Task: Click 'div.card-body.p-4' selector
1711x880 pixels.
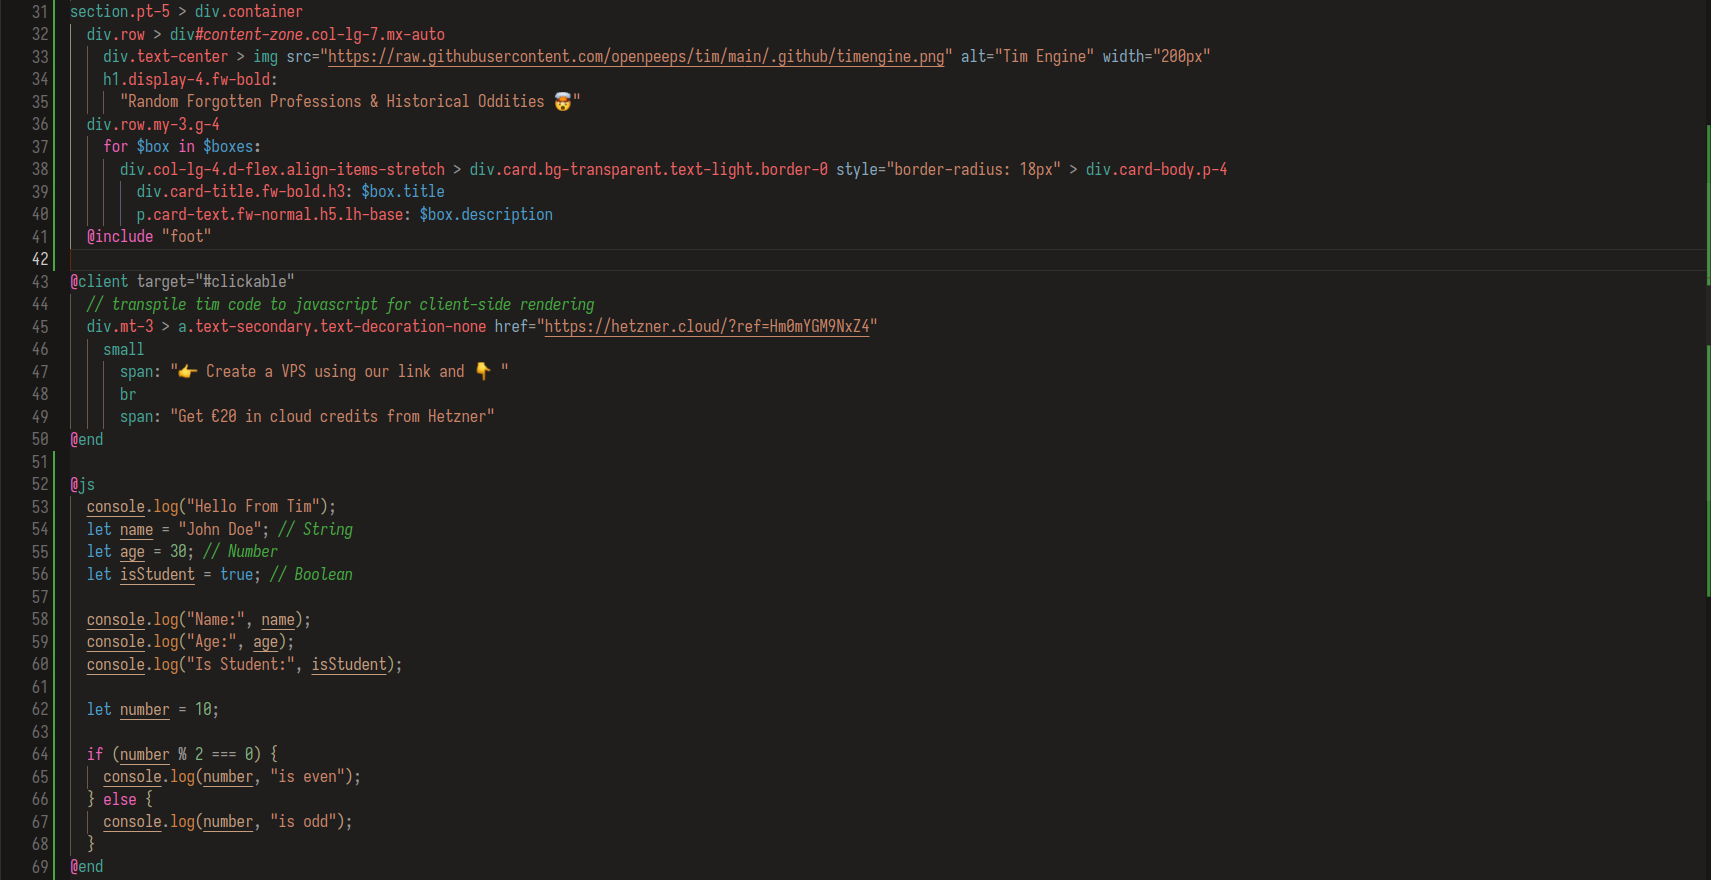Action: (x=1157, y=170)
